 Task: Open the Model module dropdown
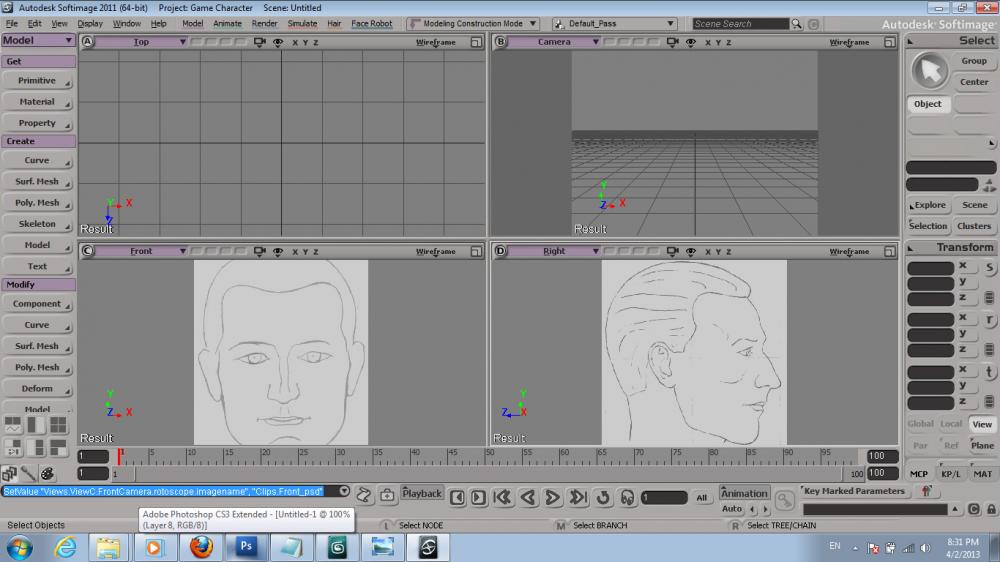(38, 40)
